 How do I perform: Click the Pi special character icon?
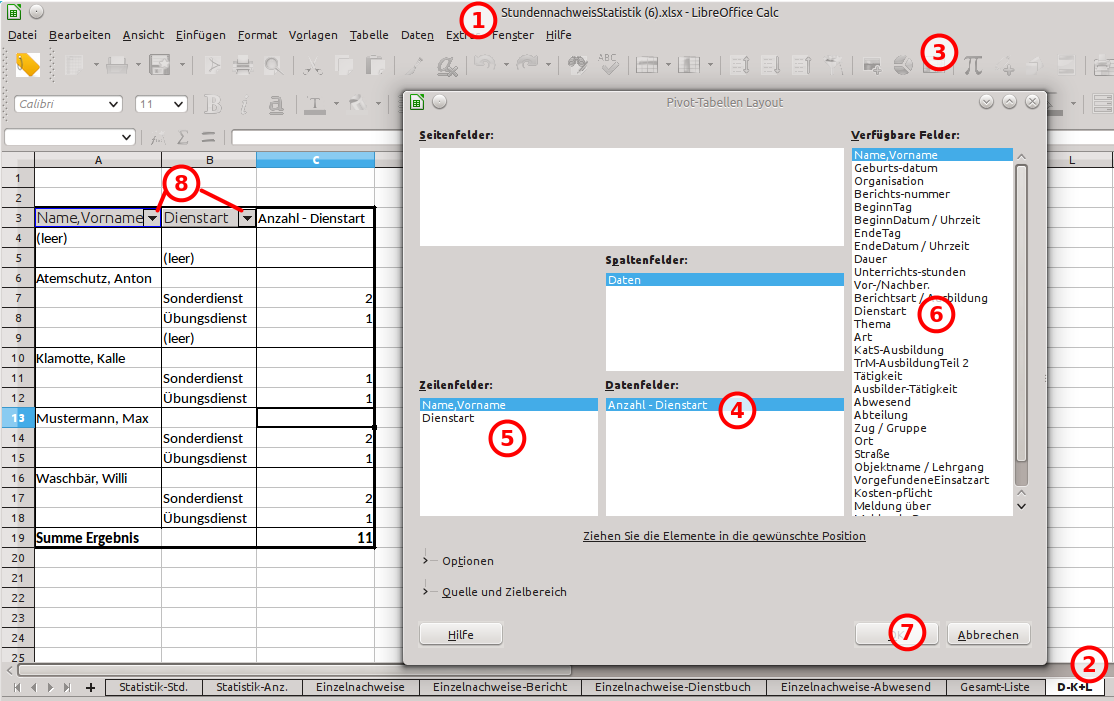pyautogui.click(x=972, y=66)
